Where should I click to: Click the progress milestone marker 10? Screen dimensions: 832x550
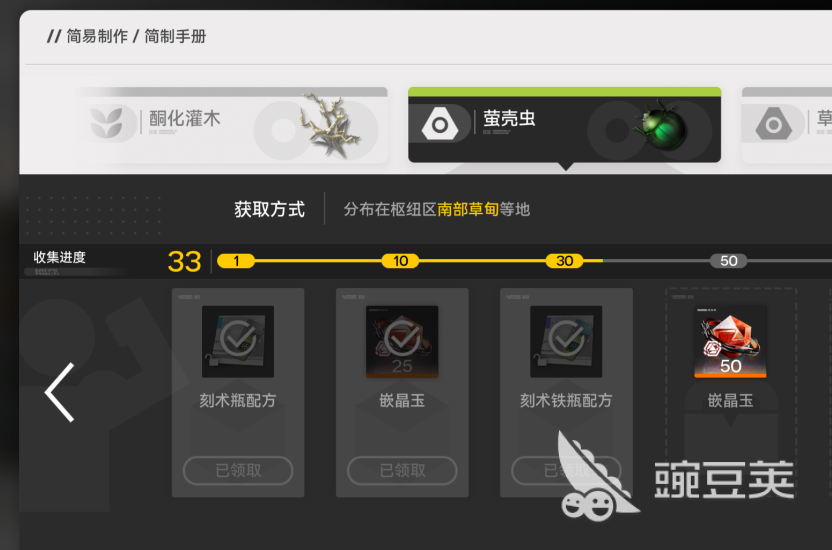tap(401, 261)
